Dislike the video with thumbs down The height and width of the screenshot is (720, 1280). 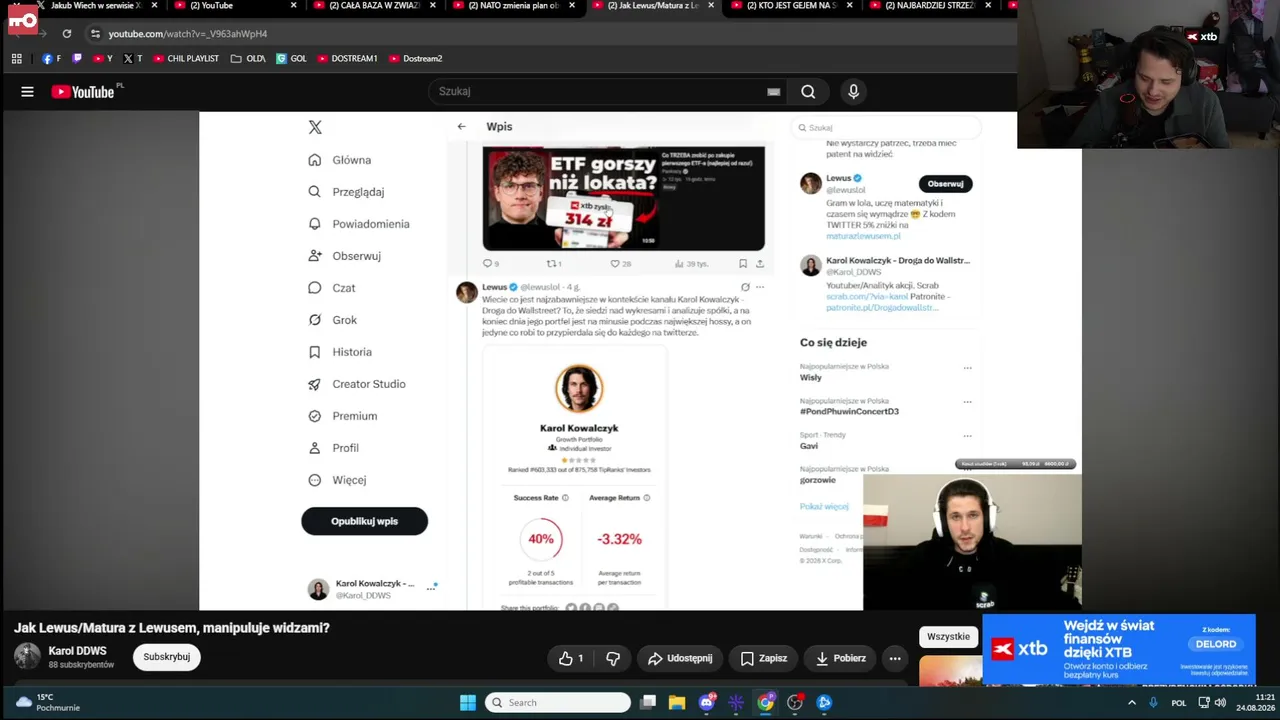(x=613, y=658)
